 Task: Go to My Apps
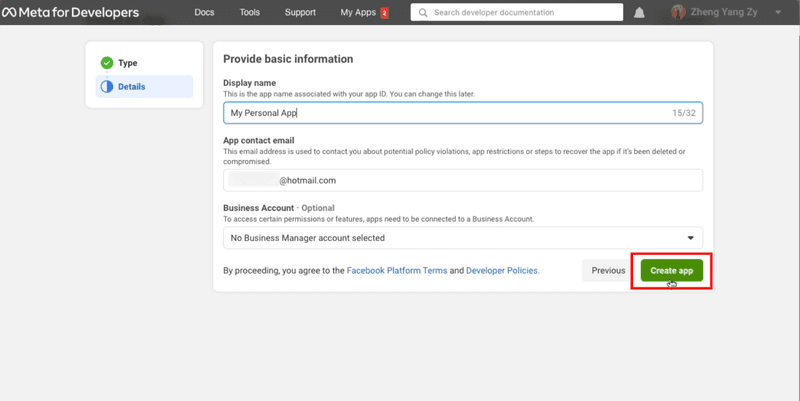point(358,13)
